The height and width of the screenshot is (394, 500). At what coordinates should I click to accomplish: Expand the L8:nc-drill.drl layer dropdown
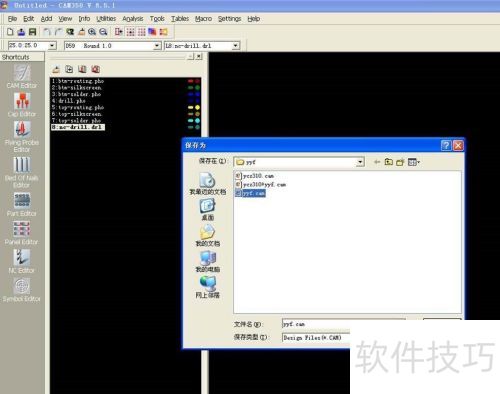click(236, 46)
